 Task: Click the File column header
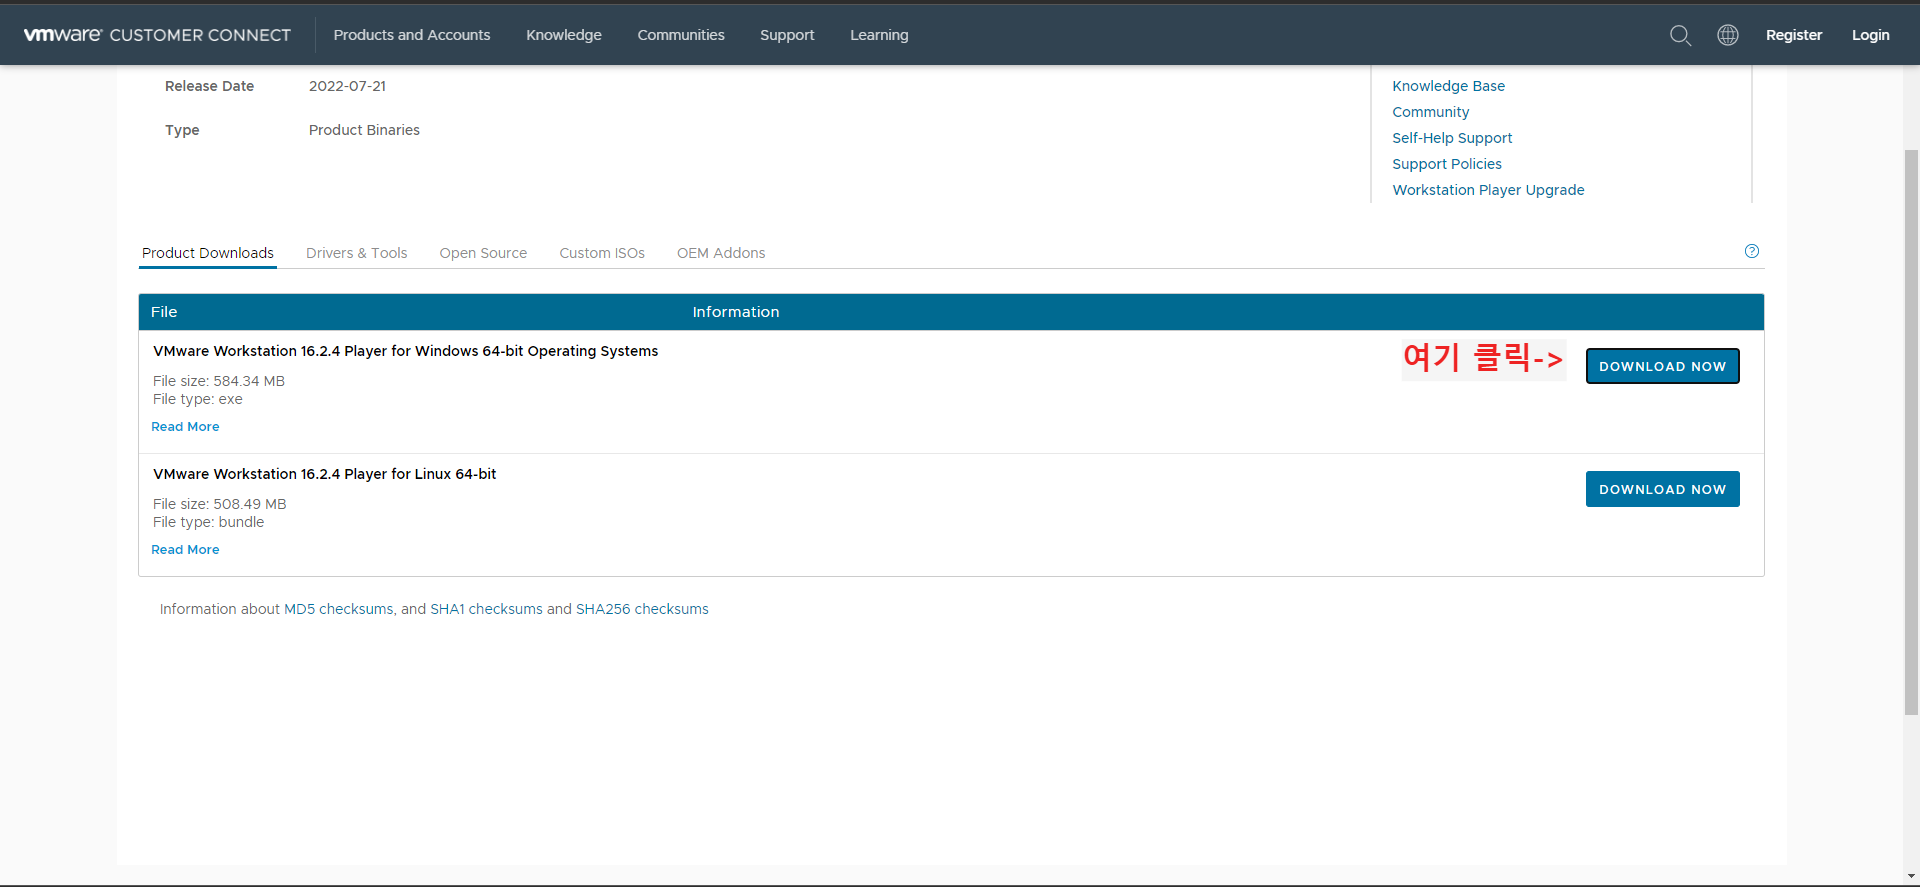[164, 312]
